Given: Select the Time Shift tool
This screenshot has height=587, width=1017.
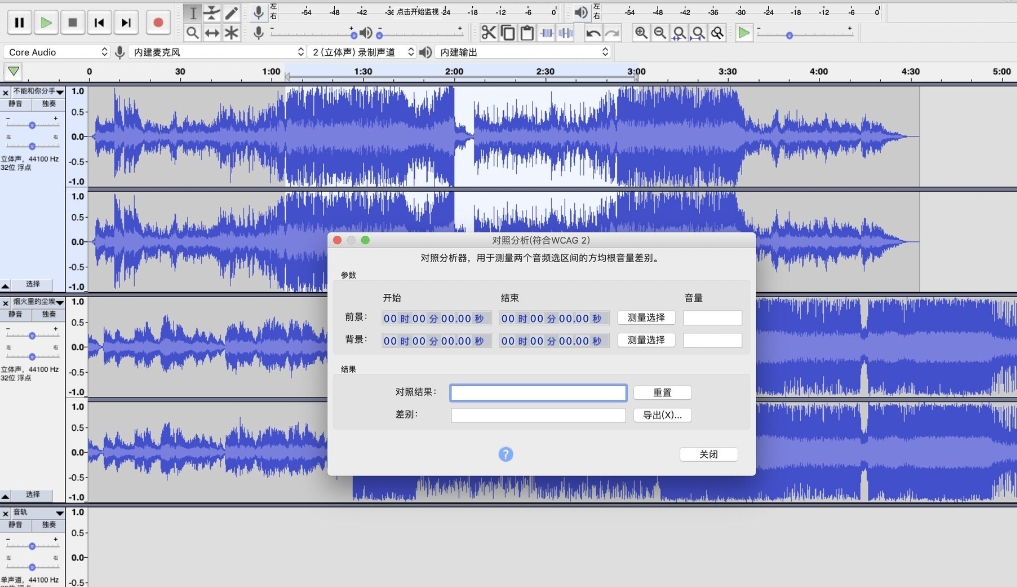Looking at the screenshot, I should click(212, 32).
